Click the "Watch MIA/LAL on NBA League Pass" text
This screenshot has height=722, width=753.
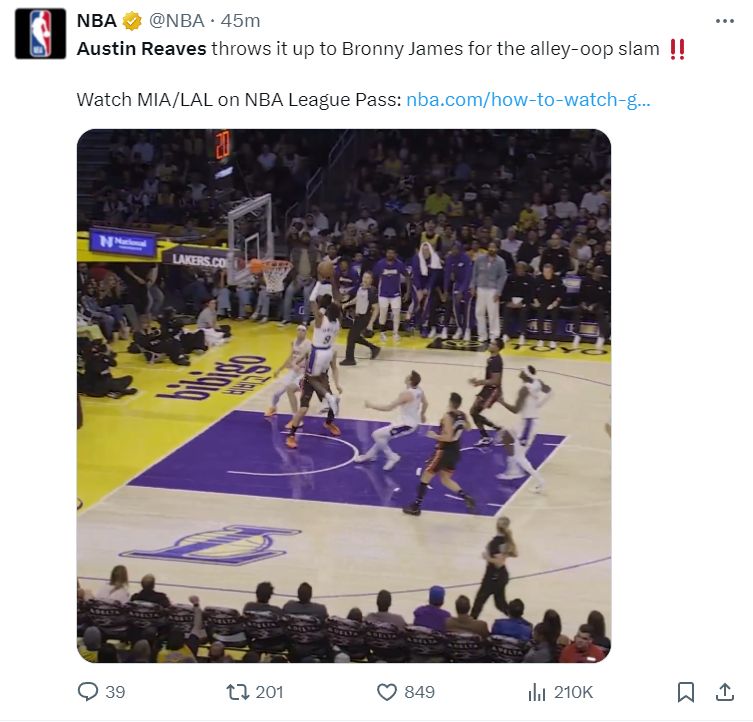239,100
